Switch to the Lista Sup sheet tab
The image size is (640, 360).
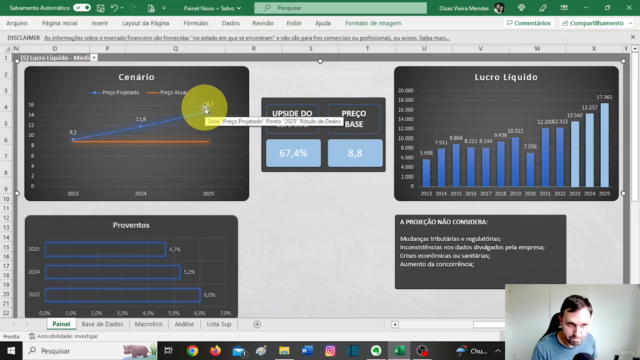click(x=219, y=324)
